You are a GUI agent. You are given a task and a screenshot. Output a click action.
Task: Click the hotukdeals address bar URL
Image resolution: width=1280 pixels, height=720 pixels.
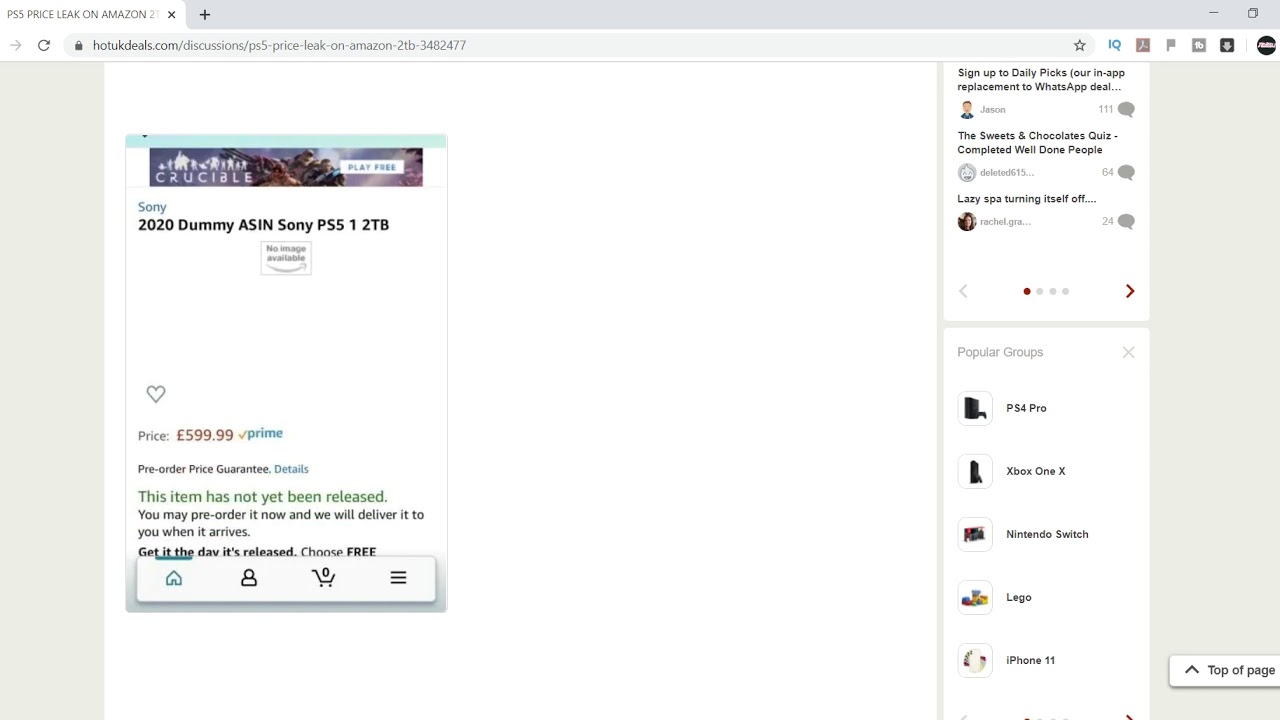(279, 45)
